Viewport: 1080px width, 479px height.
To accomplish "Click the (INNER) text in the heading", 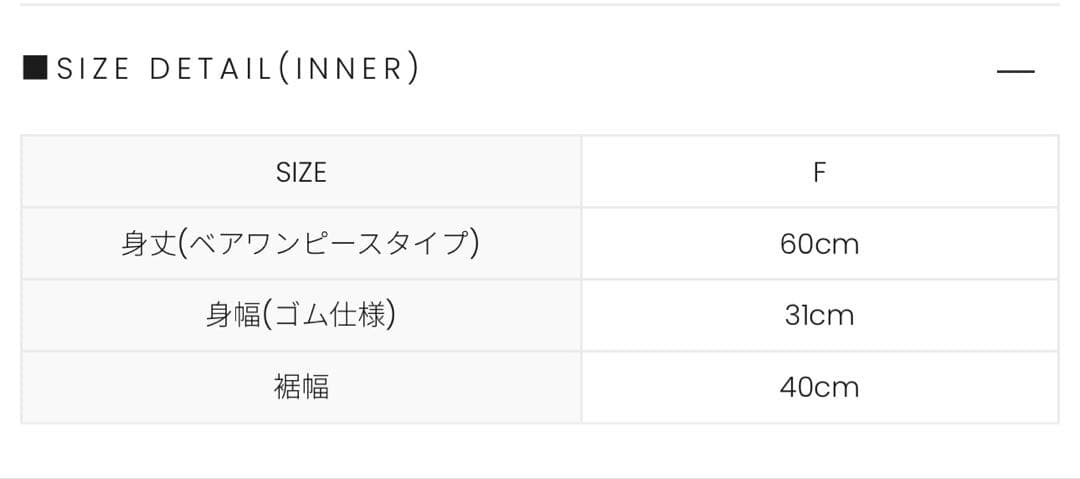I will point(346,69).
